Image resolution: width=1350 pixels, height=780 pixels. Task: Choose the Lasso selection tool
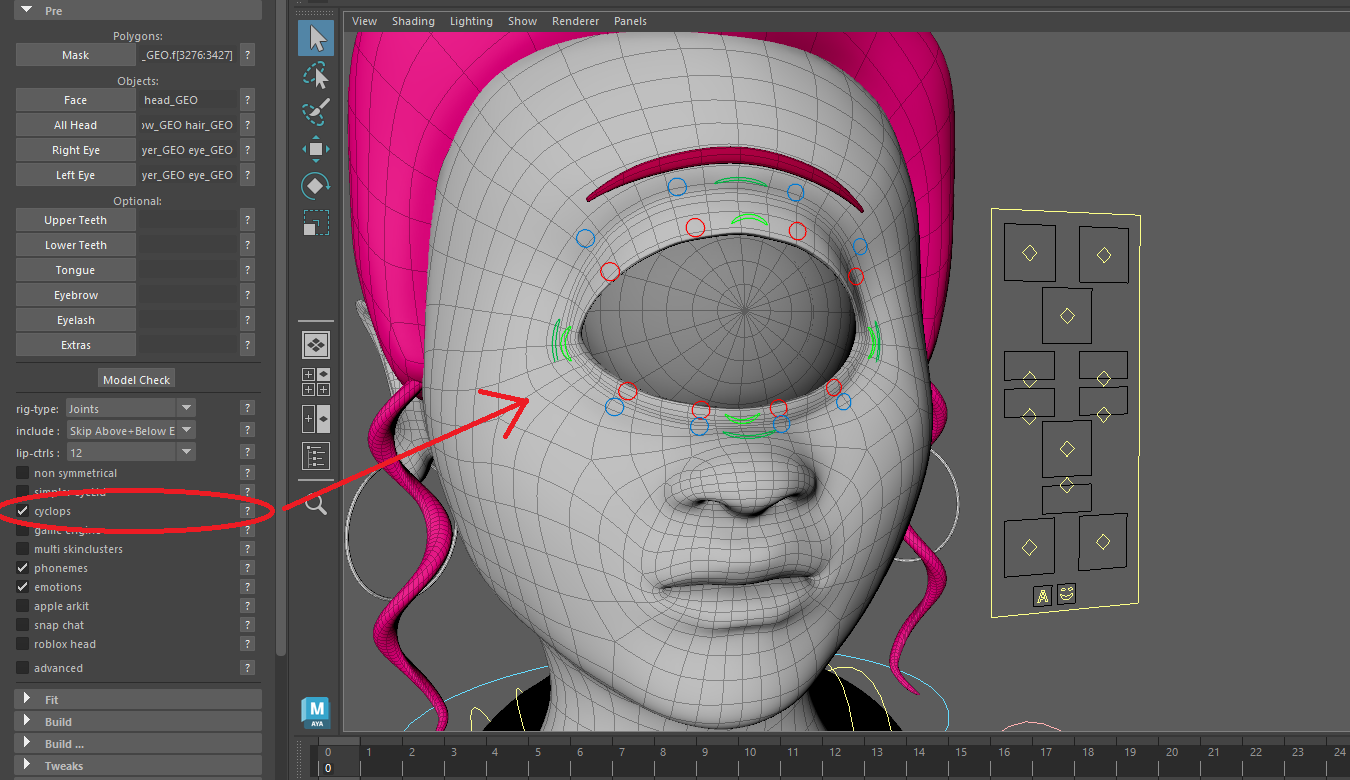pos(316,76)
